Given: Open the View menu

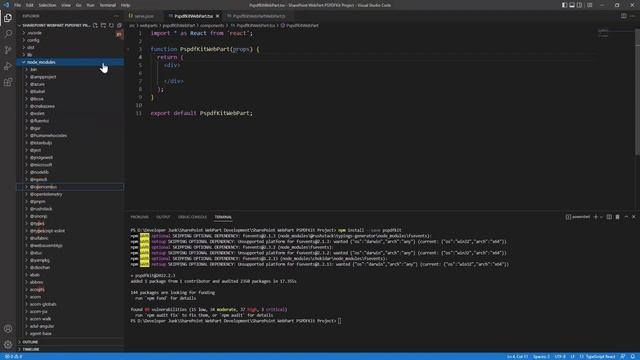Looking at the screenshot, I should pyautogui.click(x=66, y=5).
